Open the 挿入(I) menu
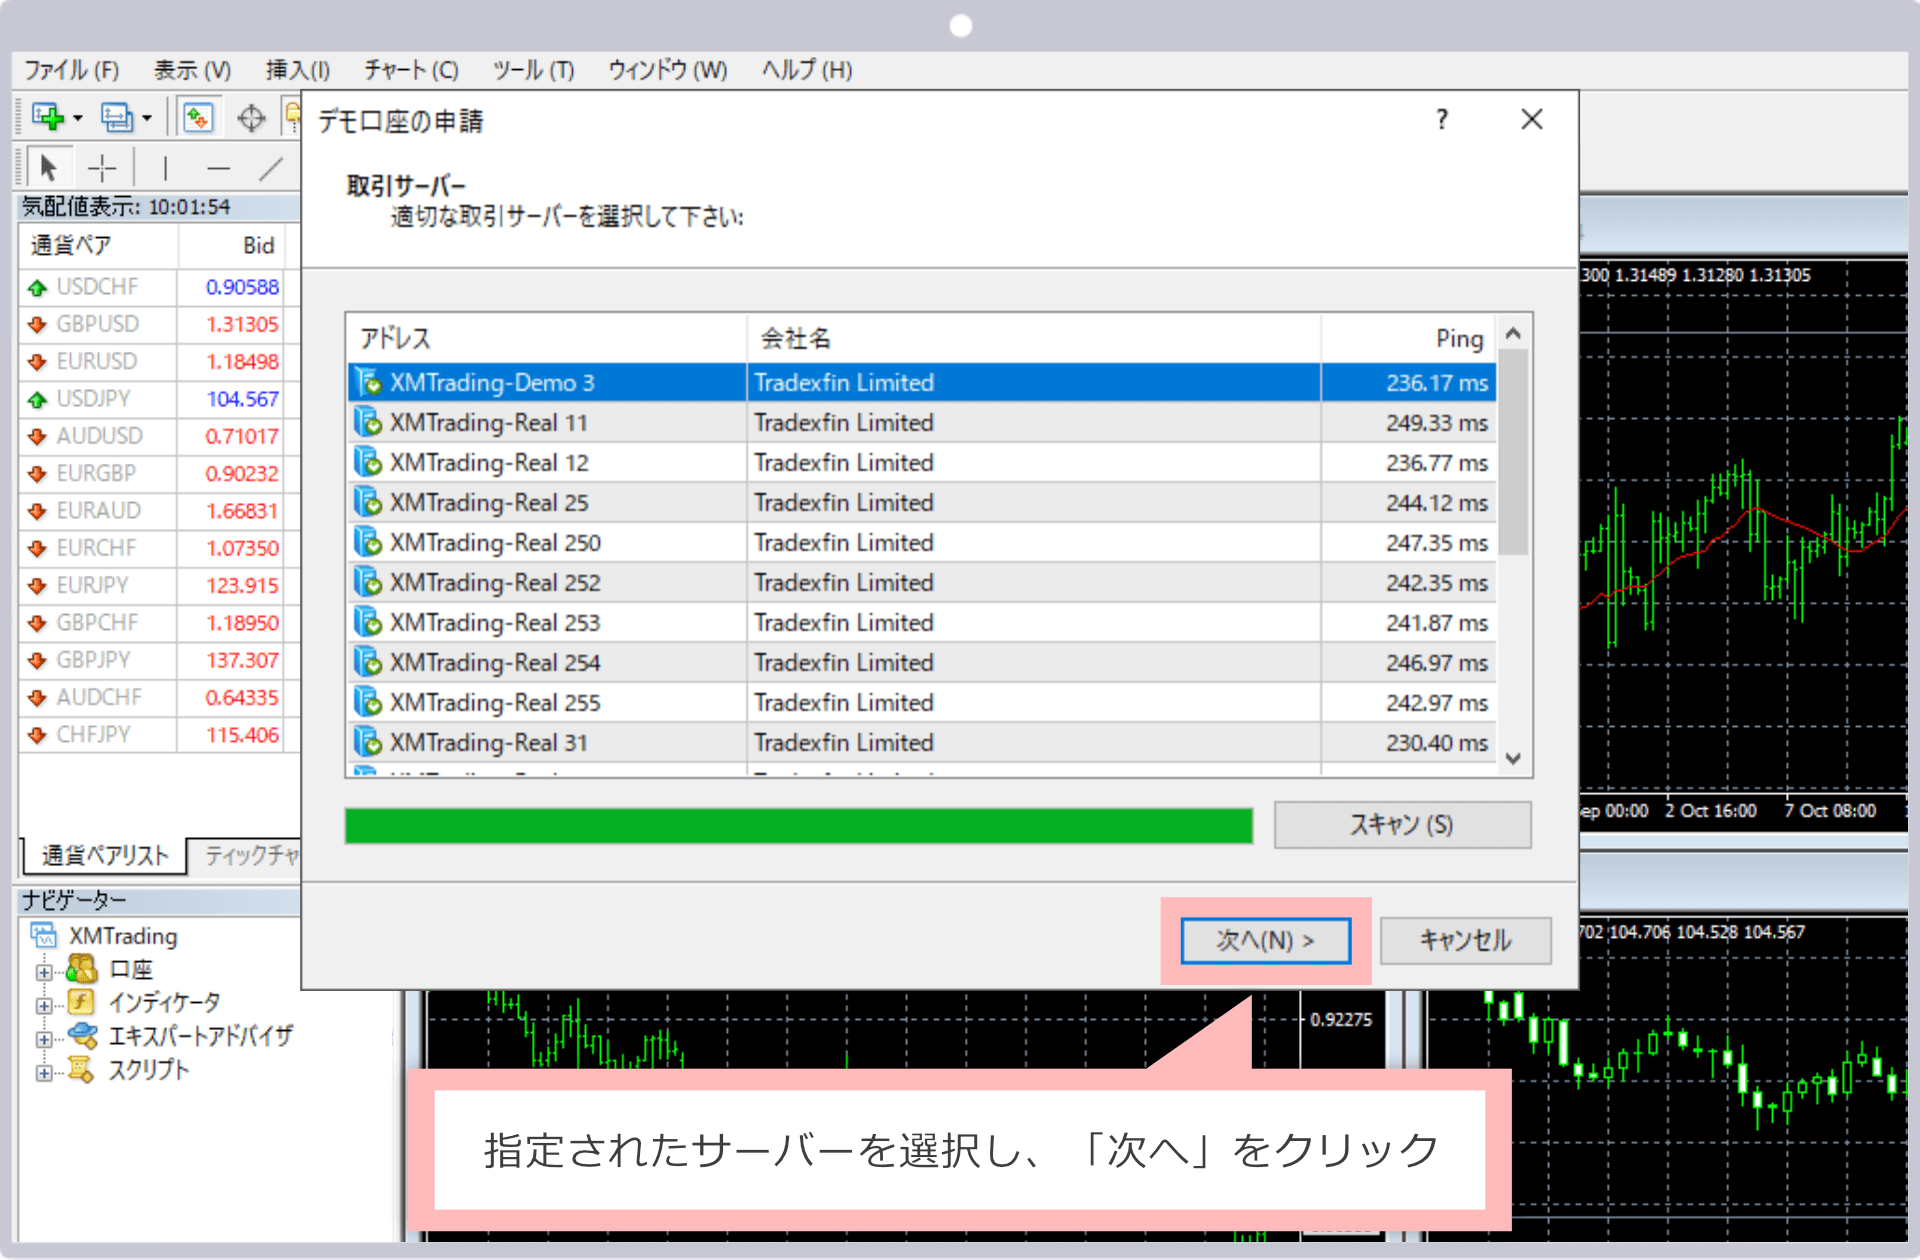This screenshot has height=1260, width=1920. click(x=297, y=70)
